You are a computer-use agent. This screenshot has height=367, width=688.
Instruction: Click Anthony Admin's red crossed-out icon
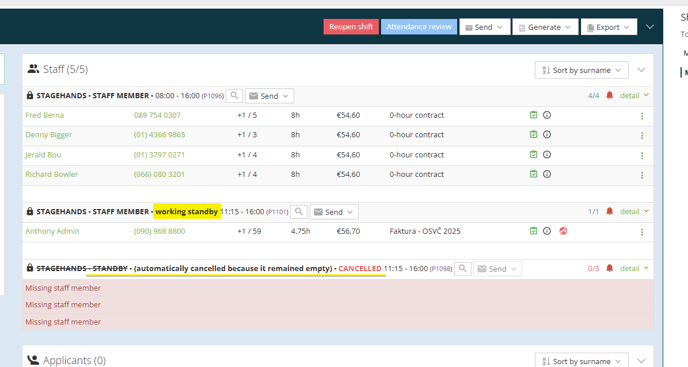pos(563,230)
